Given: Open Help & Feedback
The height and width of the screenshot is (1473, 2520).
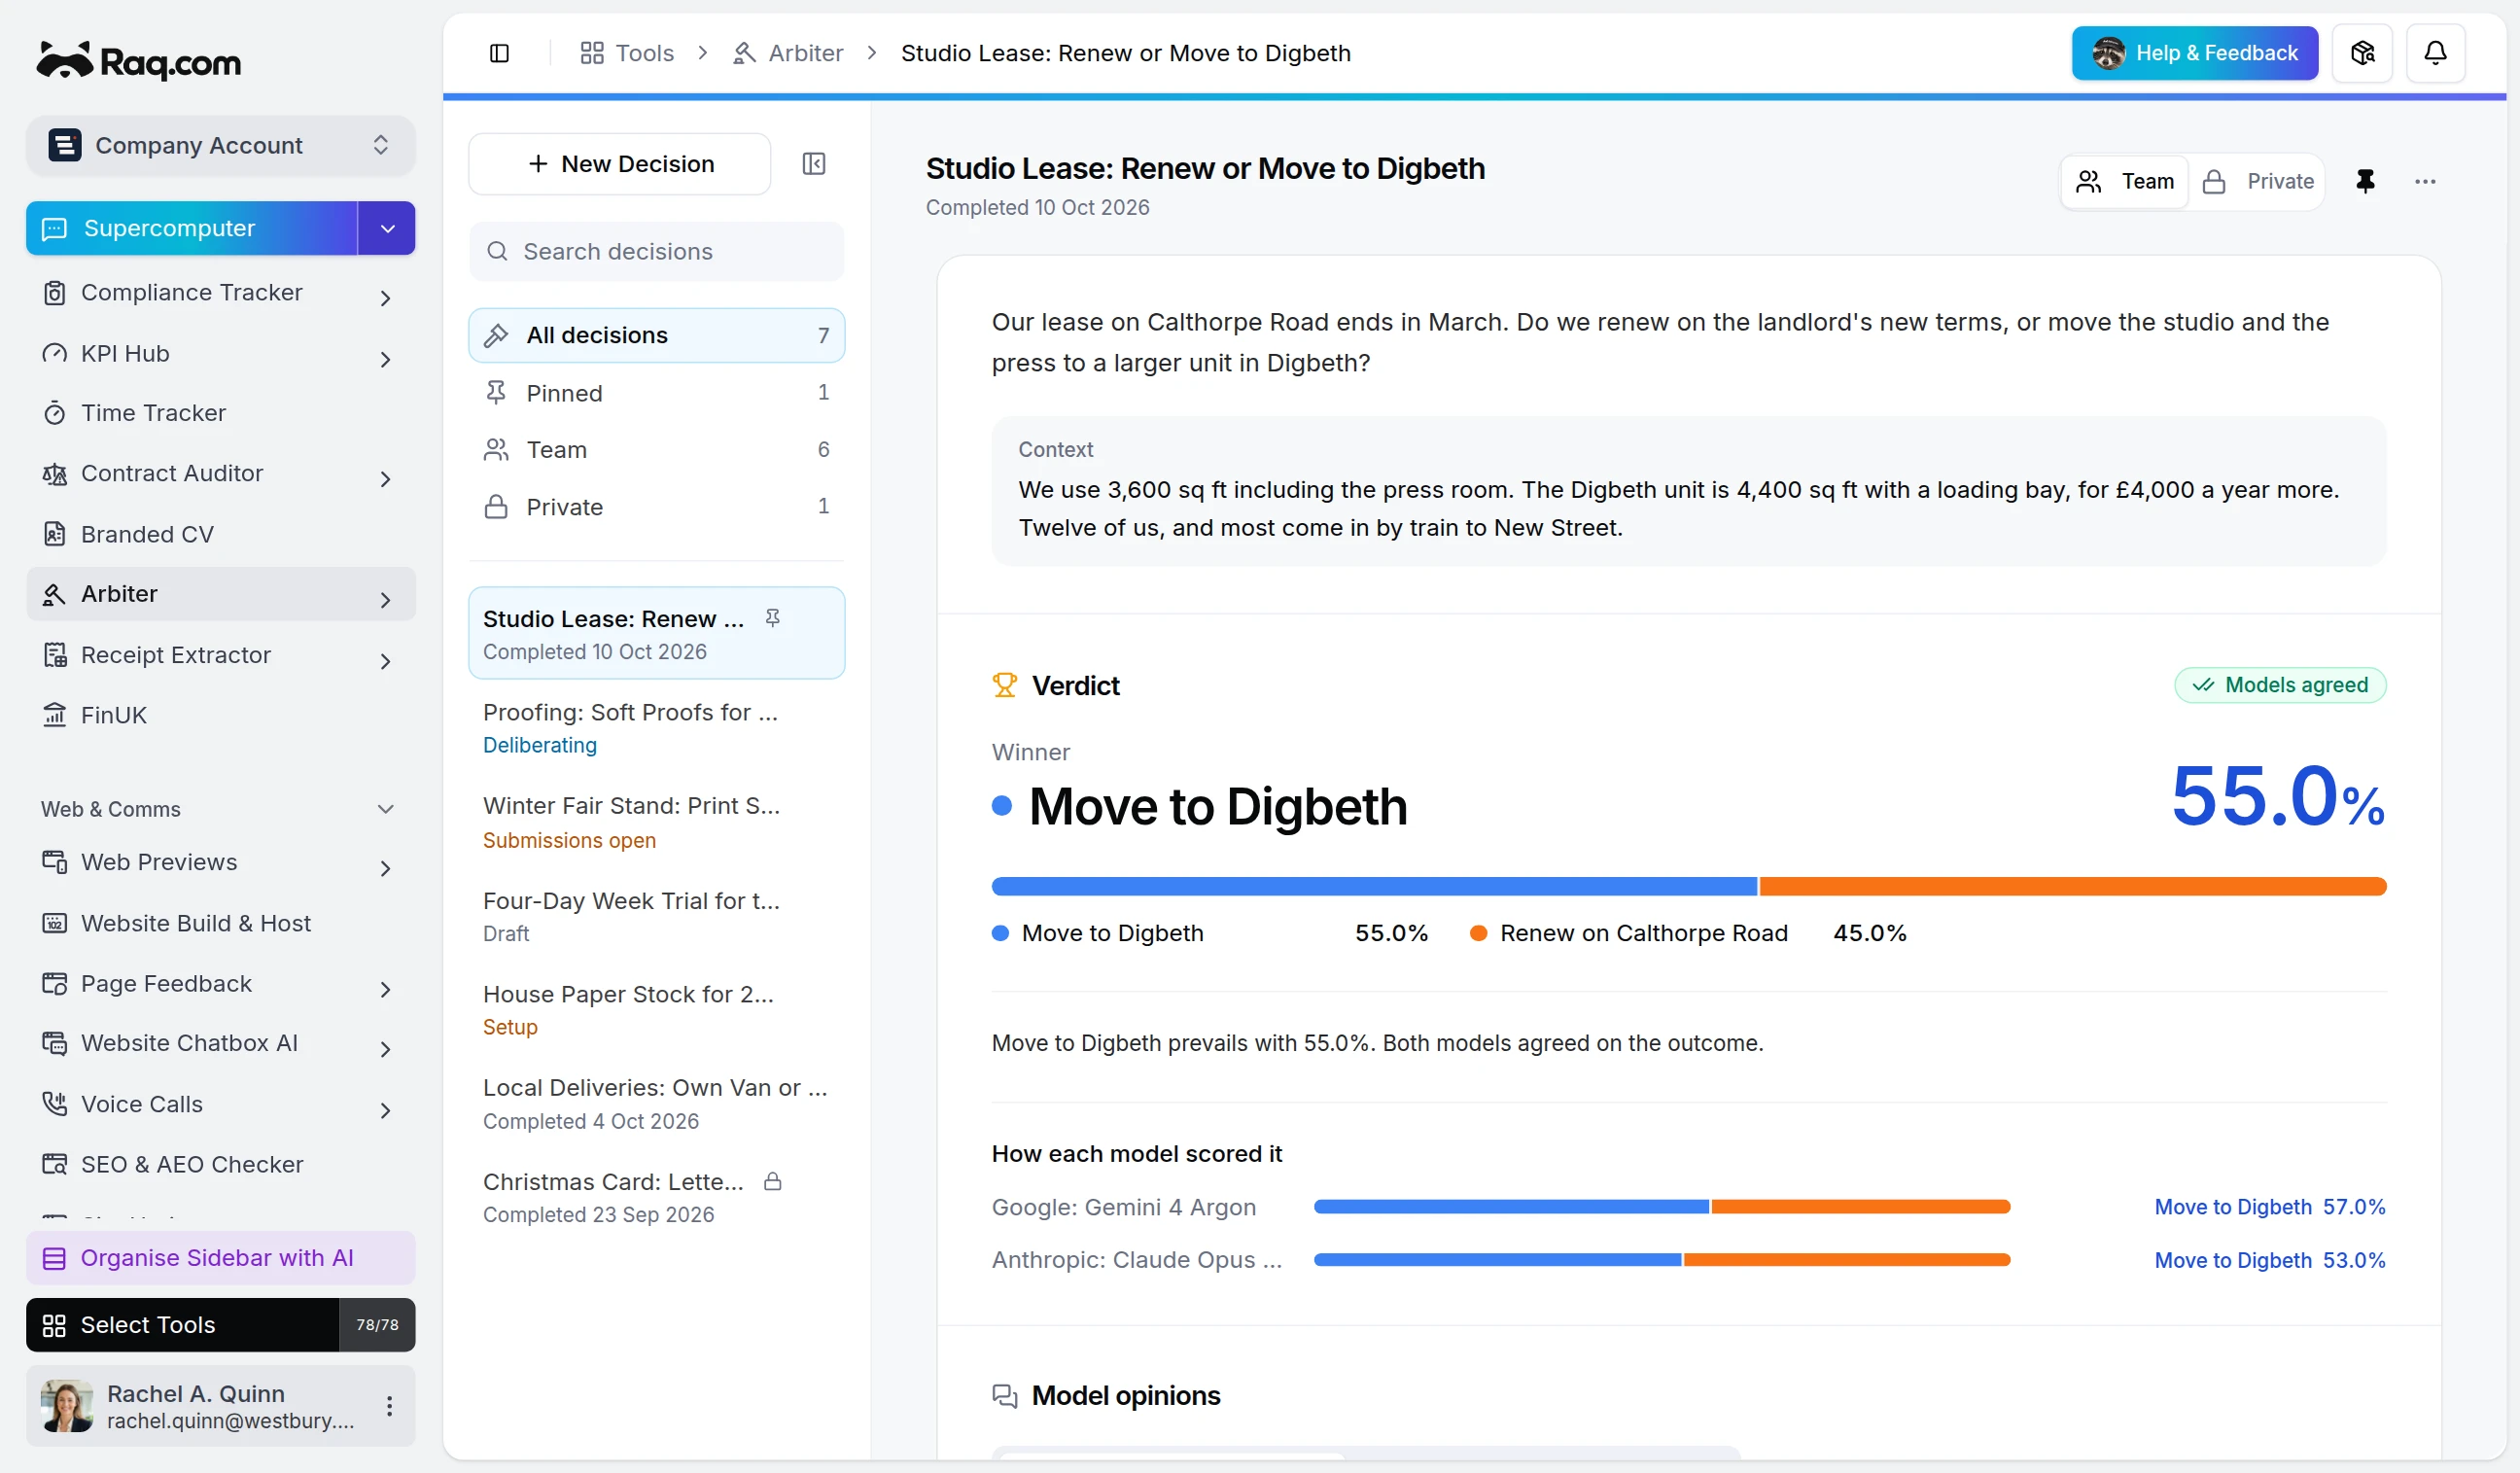Looking at the screenshot, I should (2194, 53).
